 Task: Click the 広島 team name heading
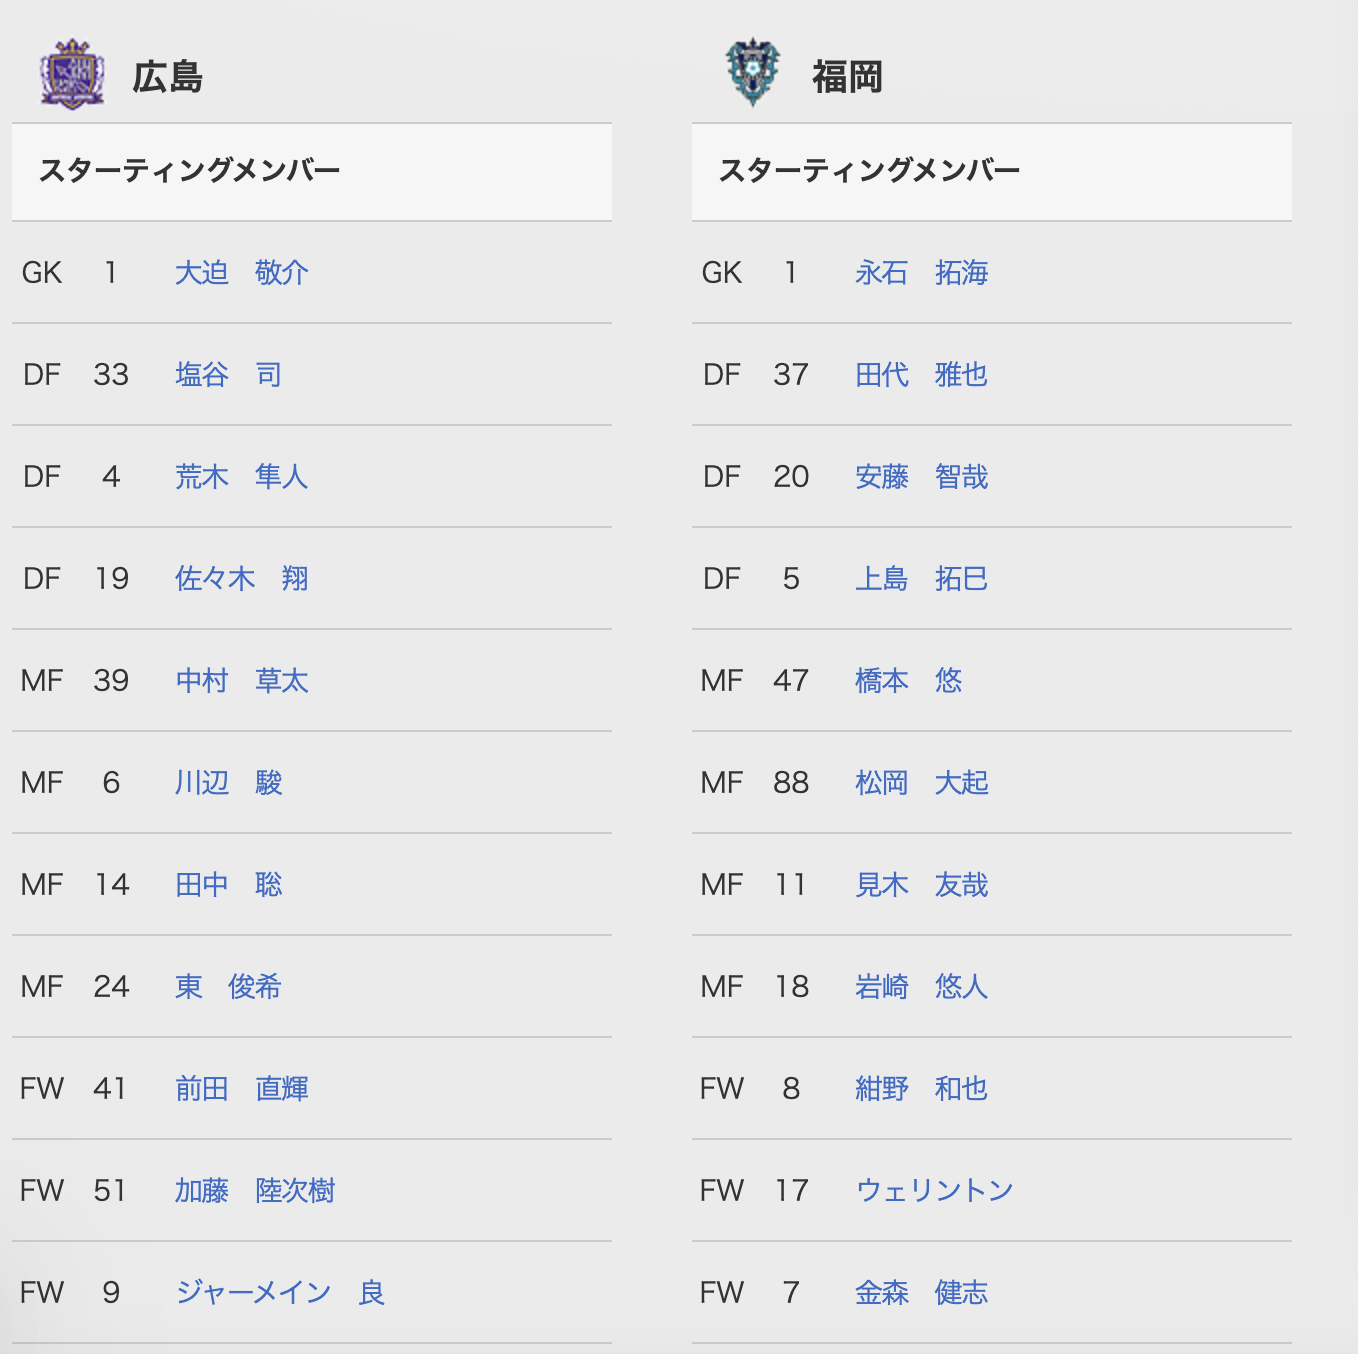(168, 76)
